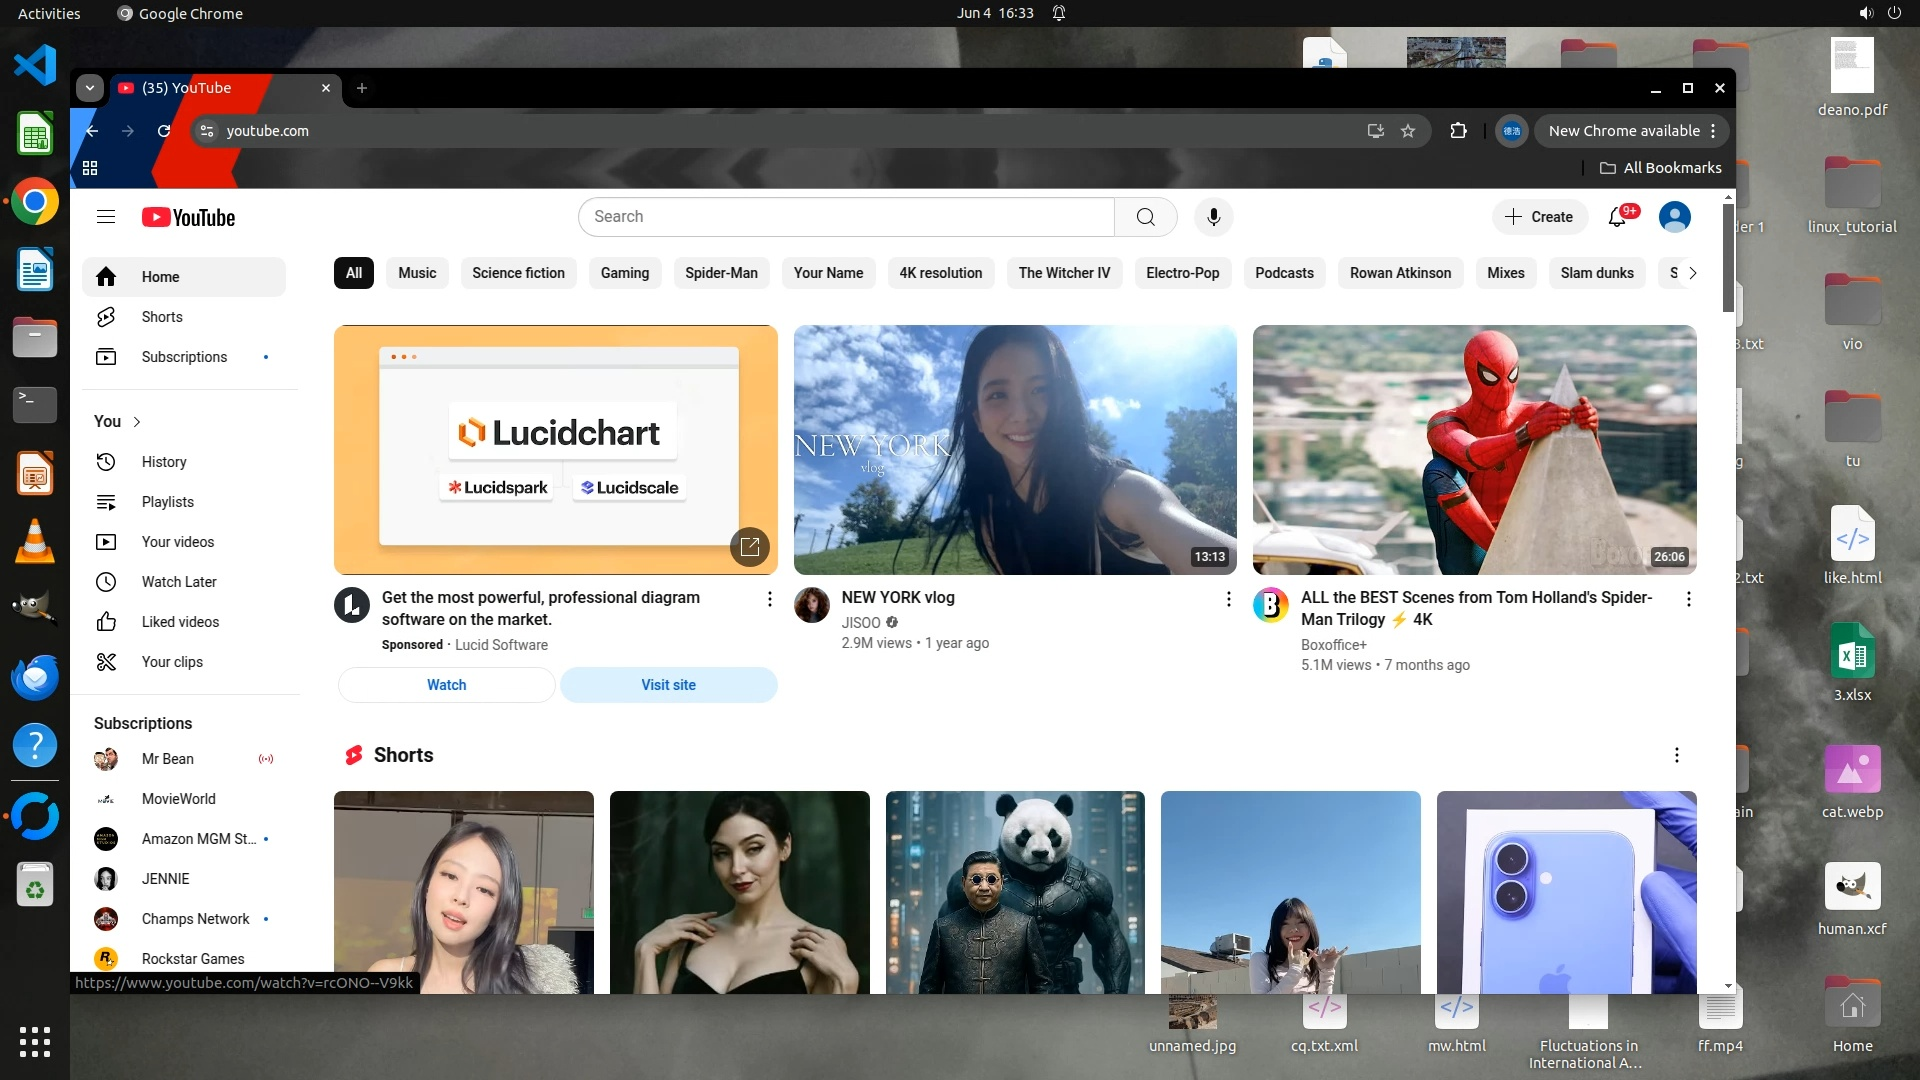
Task: Open the Shorts shelf three-dot menu
Action: (1677, 755)
